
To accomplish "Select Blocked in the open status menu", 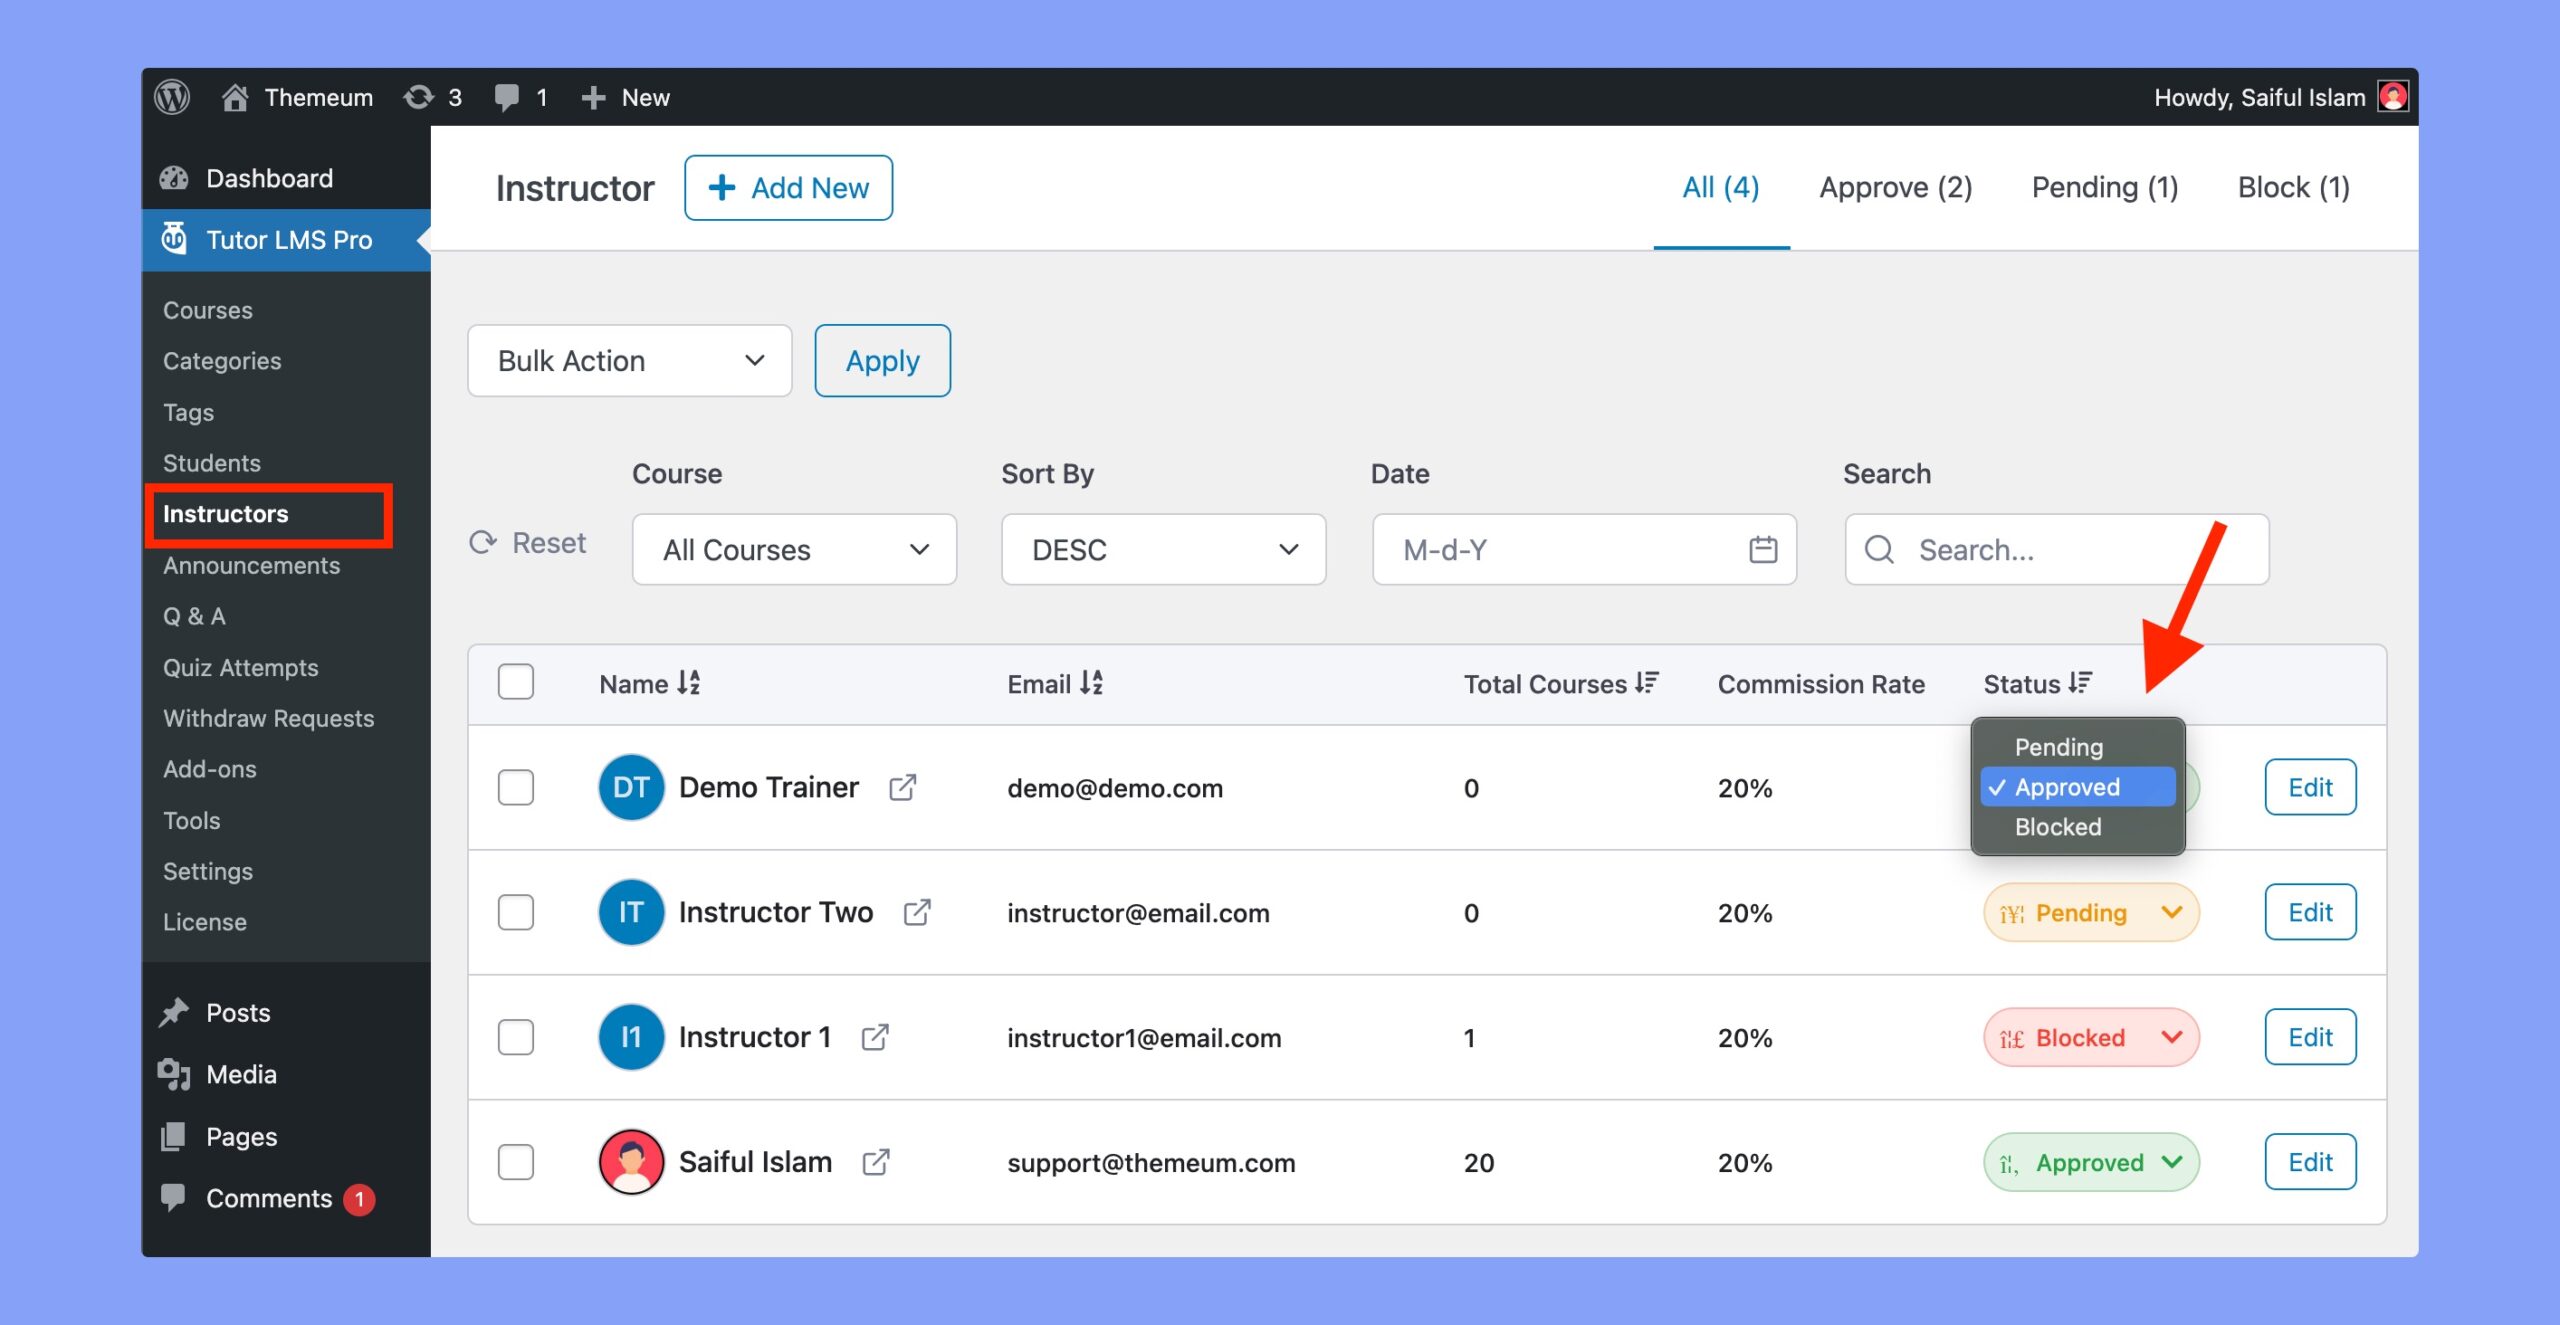I will pyautogui.click(x=2058, y=827).
